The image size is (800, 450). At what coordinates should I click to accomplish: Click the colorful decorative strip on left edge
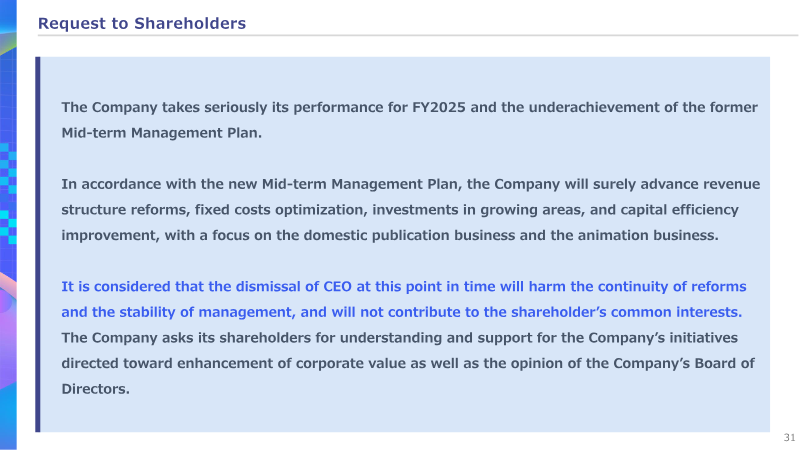[8, 225]
